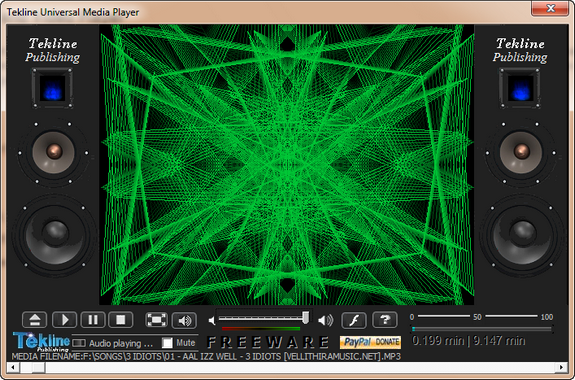The width and height of the screenshot is (575, 380).
Task: Click the right speaker's large woofer
Action: point(522,235)
